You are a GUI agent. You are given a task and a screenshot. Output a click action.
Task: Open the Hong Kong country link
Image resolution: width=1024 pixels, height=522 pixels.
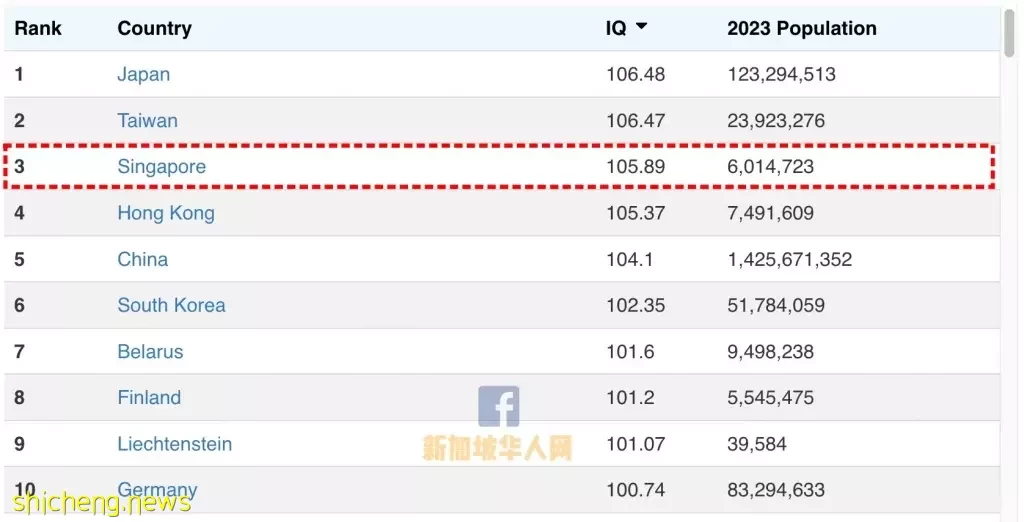coord(166,213)
